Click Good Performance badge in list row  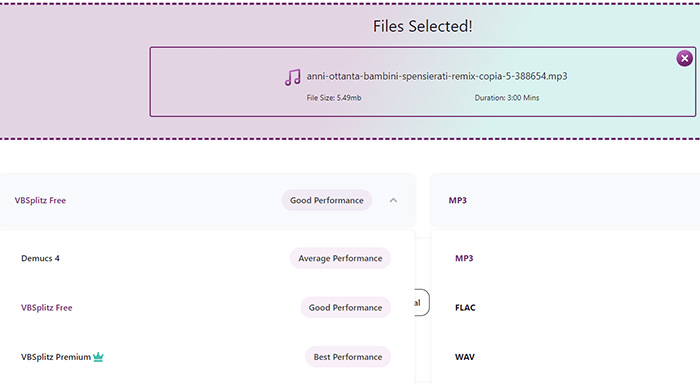[x=346, y=307]
